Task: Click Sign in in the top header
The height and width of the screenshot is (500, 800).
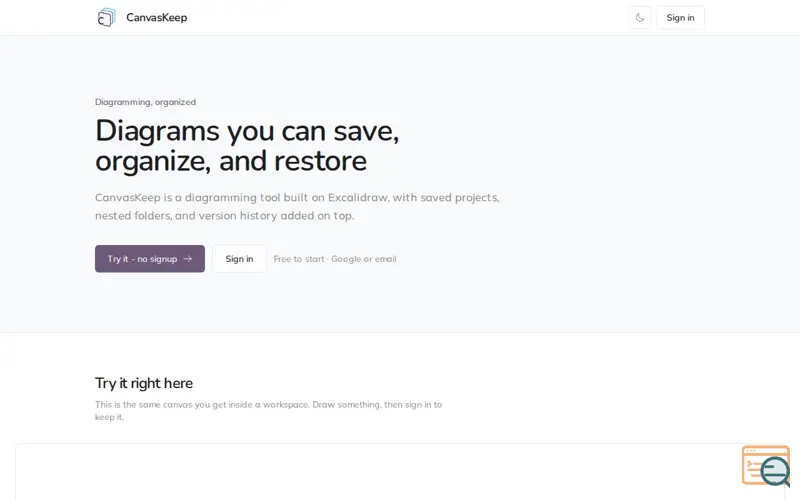Action: [680, 18]
